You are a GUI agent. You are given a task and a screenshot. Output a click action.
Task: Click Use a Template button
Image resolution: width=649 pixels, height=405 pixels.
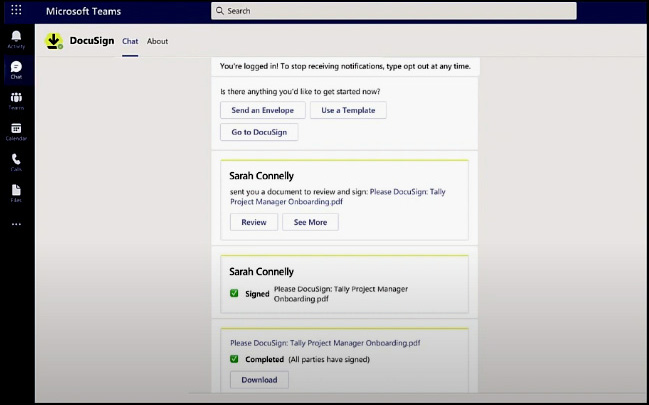(x=348, y=110)
